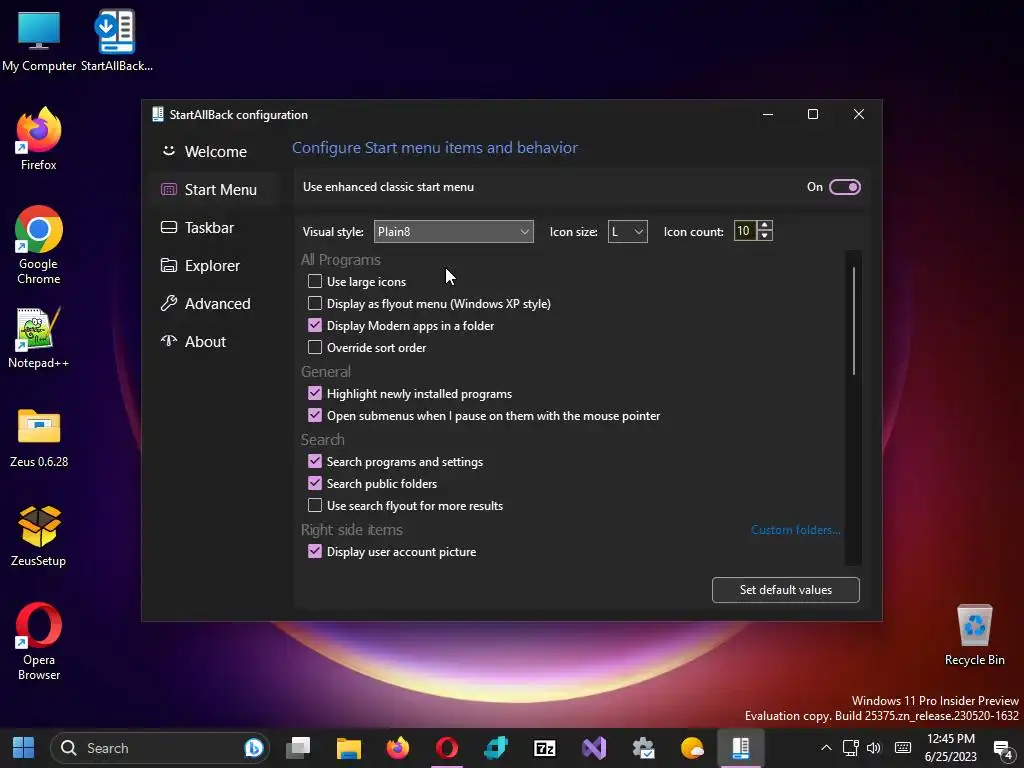Image resolution: width=1024 pixels, height=768 pixels.
Task: Open the Notepad++ desktop shortcut
Action: click(x=39, y=338)
